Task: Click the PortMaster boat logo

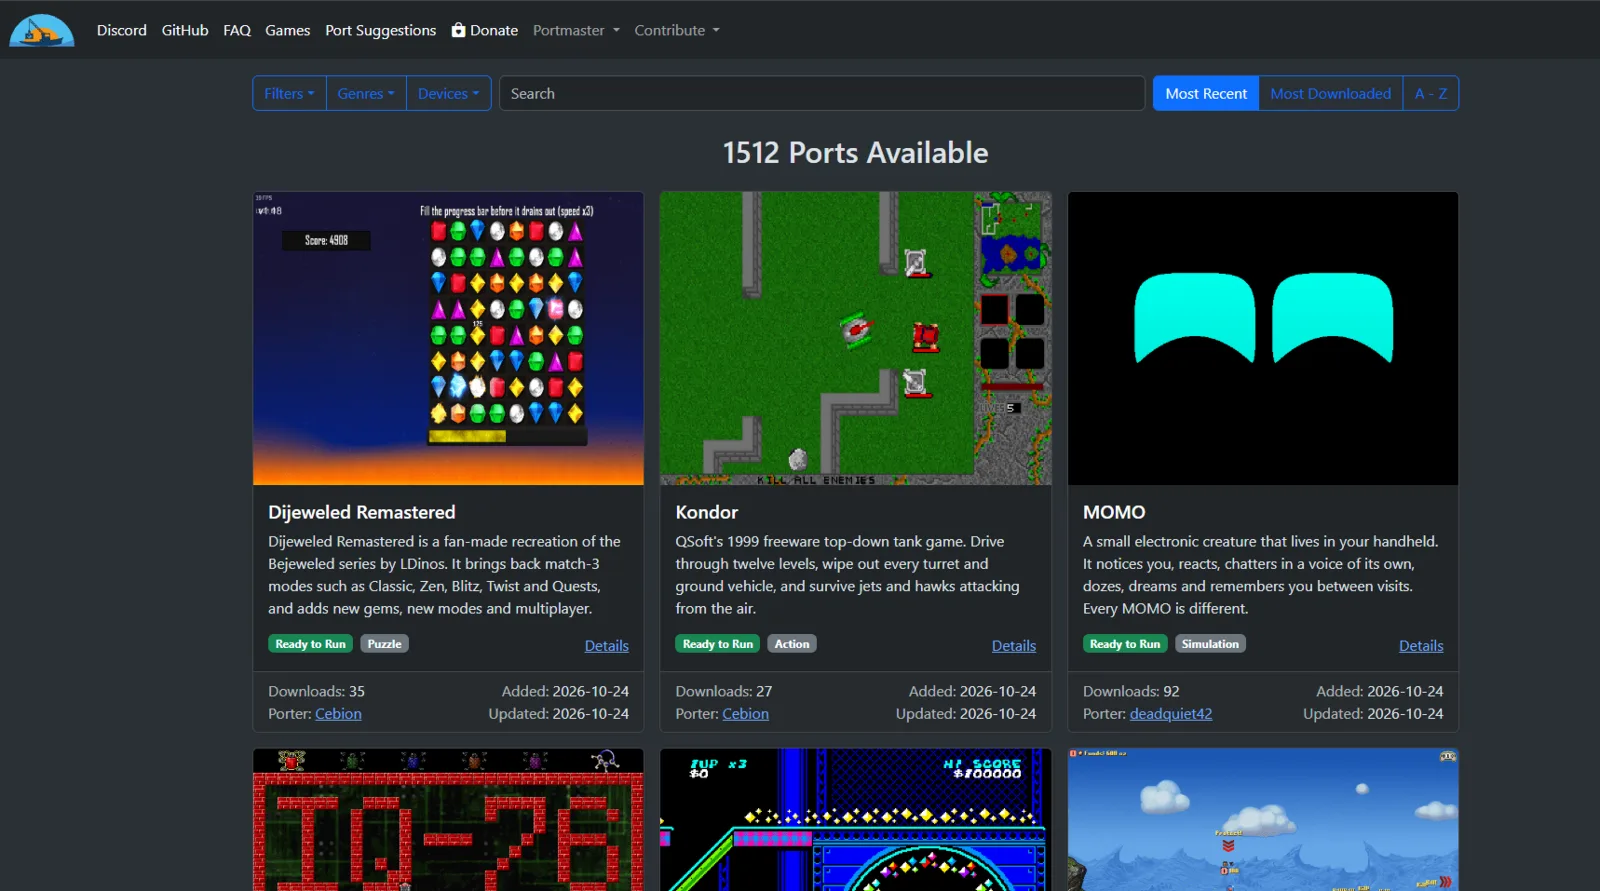Action: click(x=42, y=30)
